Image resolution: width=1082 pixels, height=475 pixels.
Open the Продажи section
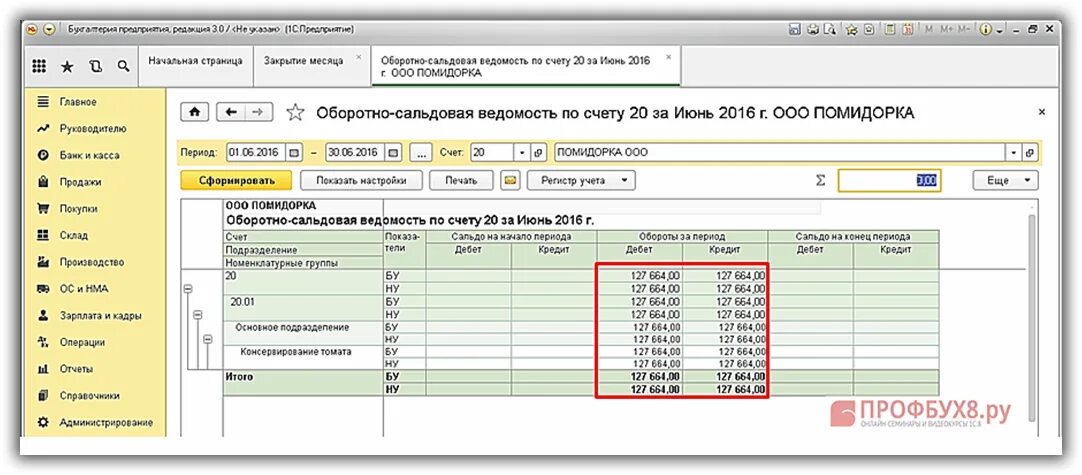(x=80, y=182)
